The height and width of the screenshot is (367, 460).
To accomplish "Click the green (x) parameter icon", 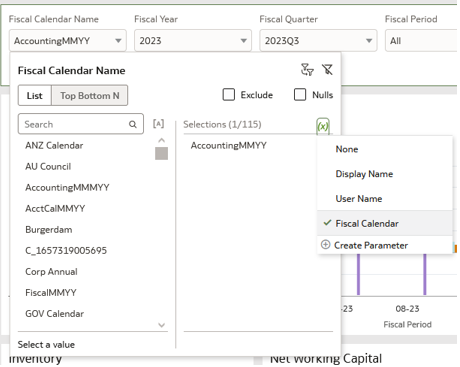I will [323, 126].
